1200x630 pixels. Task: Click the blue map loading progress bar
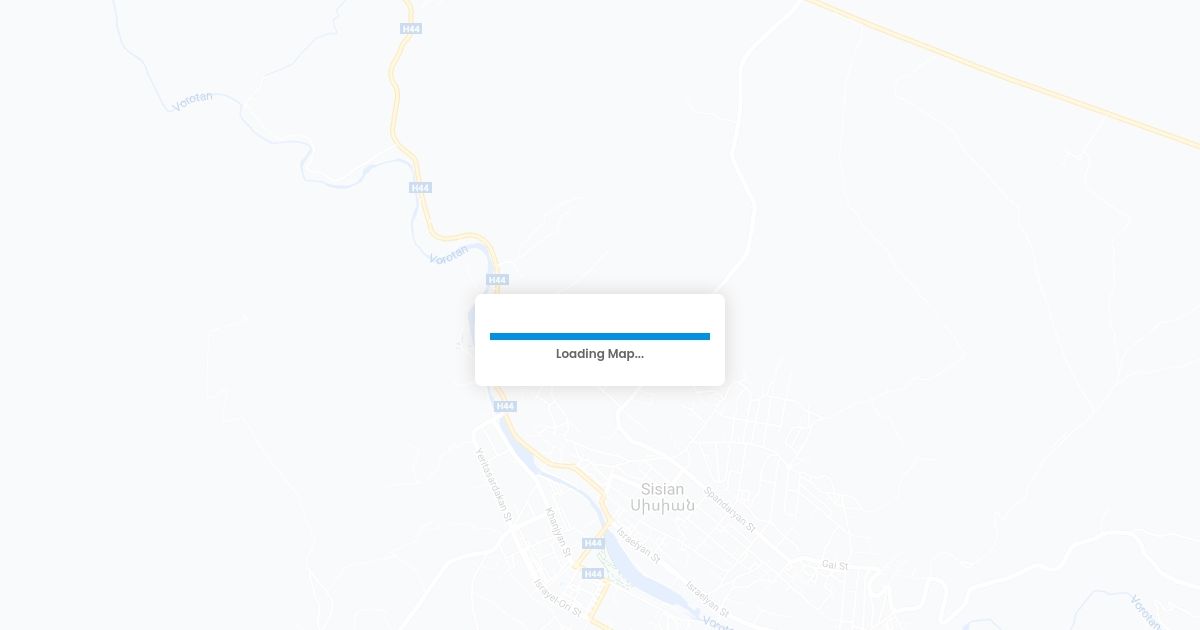(x=600, y=337)
